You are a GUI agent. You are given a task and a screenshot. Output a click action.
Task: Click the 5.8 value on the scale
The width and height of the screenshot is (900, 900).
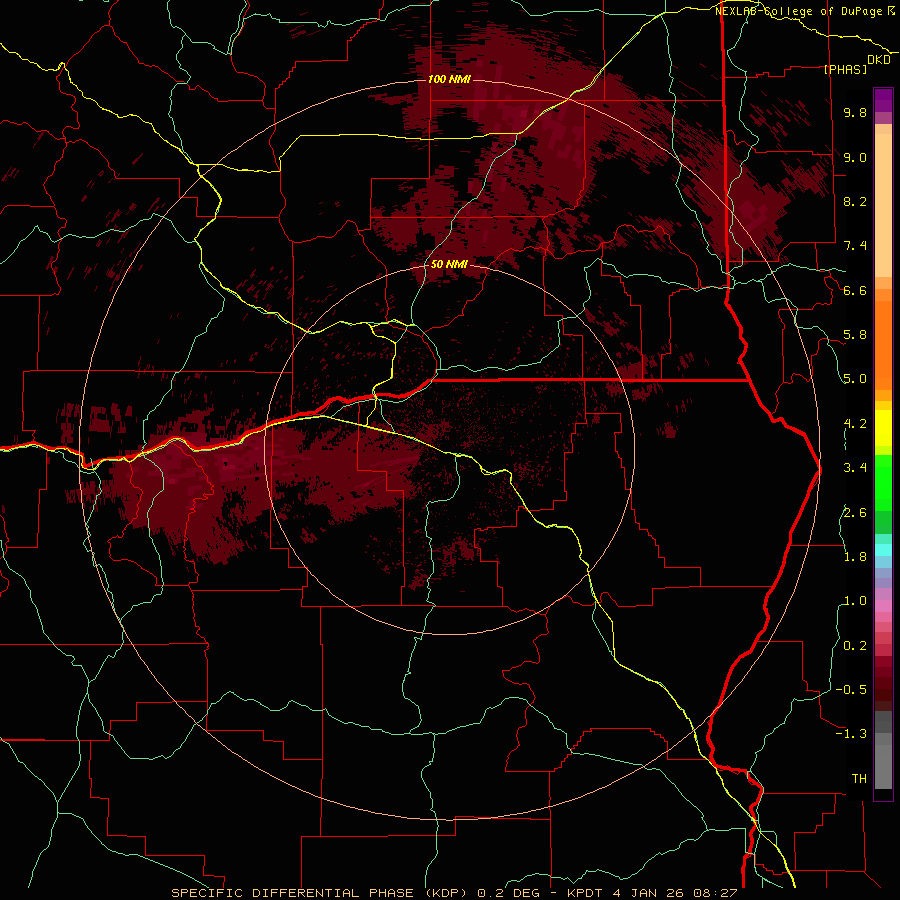coord(855,335)
